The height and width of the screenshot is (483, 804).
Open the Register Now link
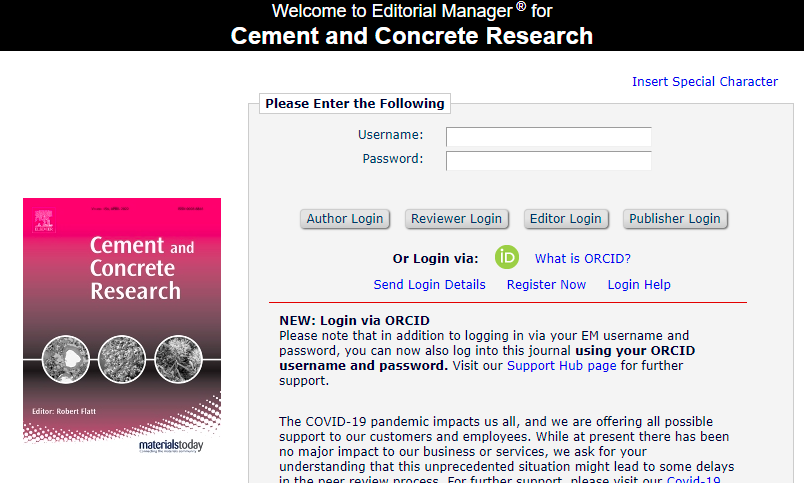point(546,285)
